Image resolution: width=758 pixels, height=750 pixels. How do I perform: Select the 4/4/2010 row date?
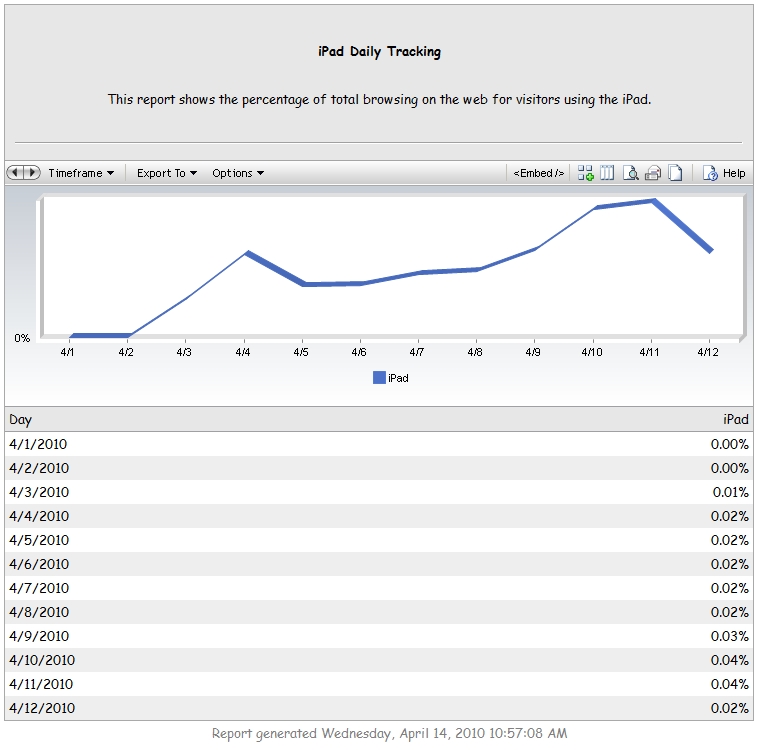click(x=39, y=516)
